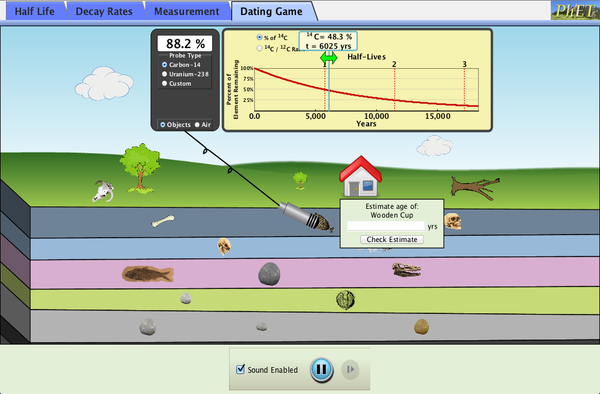Screen dimensions: 600x394
Task: Select the house object on the surface
Action: click(360, 176)
